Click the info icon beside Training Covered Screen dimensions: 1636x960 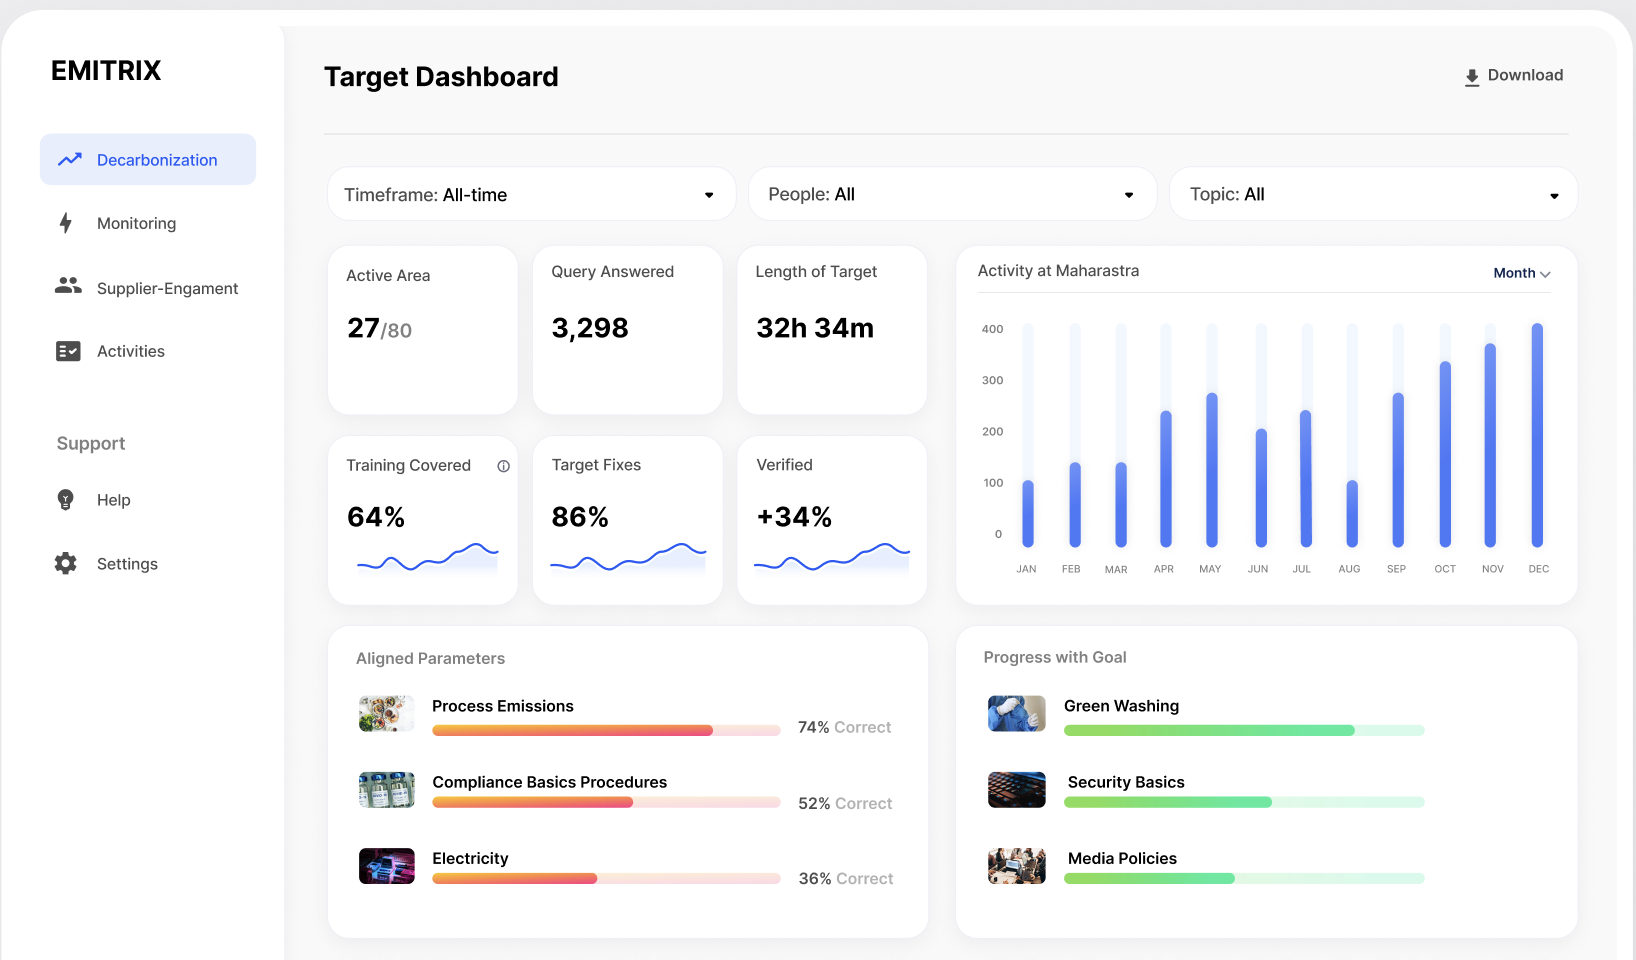504,466
